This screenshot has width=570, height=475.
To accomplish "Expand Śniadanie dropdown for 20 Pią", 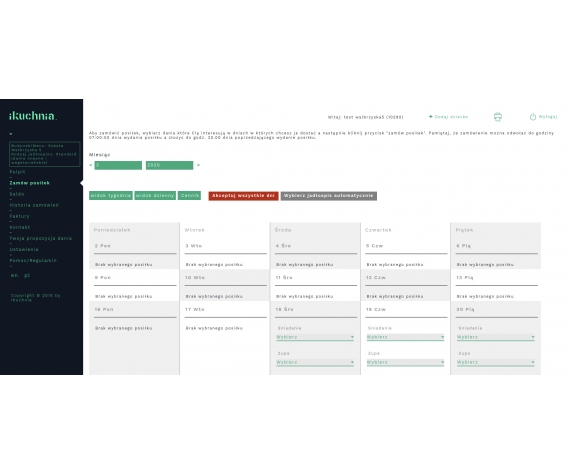I will tap(496, 337).
